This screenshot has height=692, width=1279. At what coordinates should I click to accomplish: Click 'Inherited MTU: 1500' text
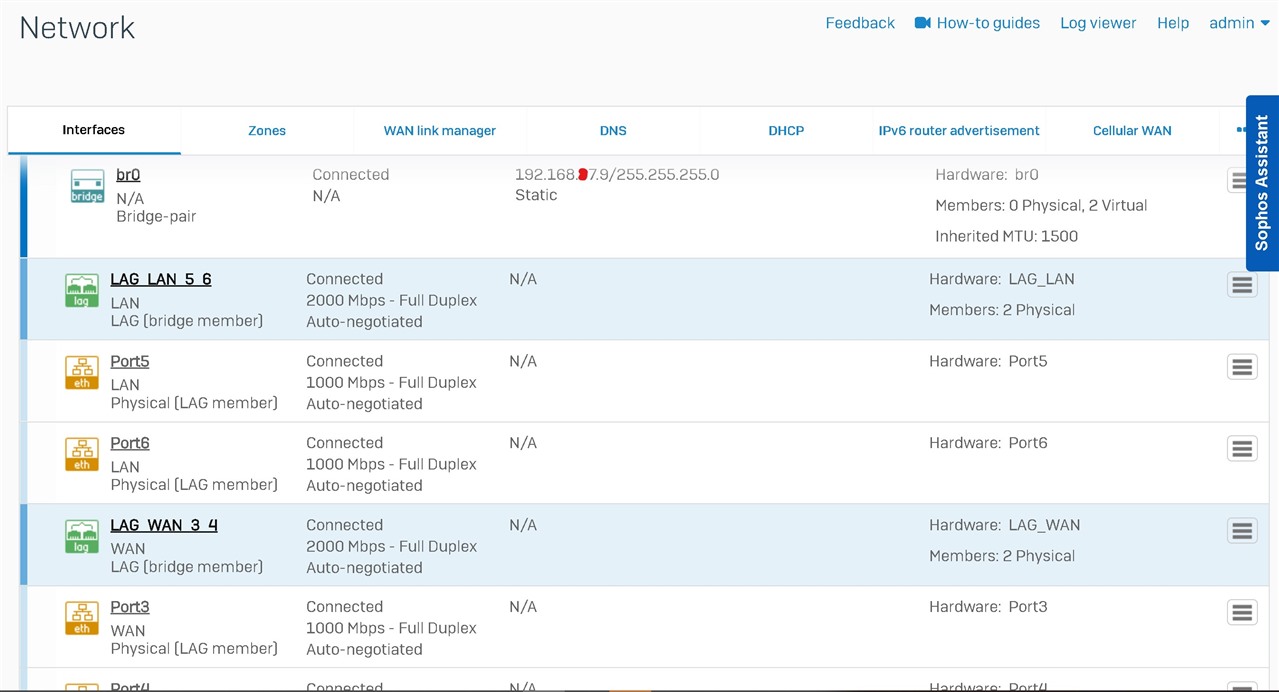(x=1007, y=237)
